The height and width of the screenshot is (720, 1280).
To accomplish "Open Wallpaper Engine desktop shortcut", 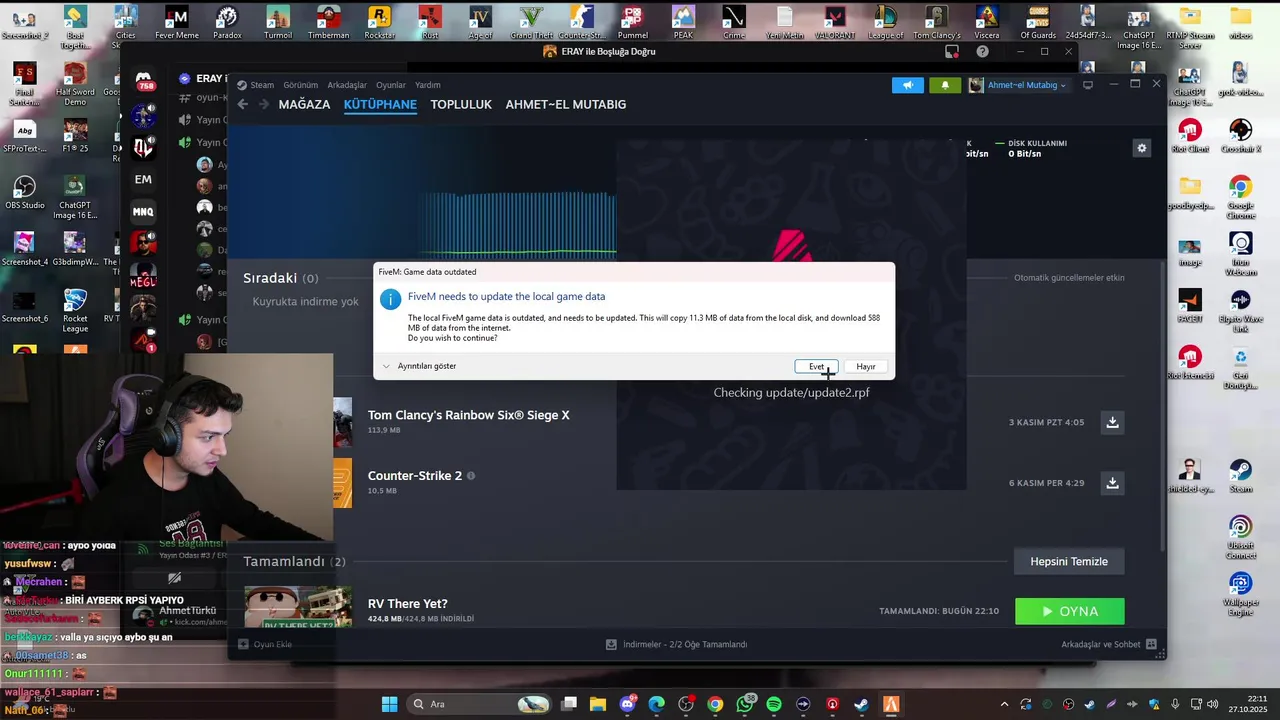I will pyautogui.click(x=1240, y=593).
